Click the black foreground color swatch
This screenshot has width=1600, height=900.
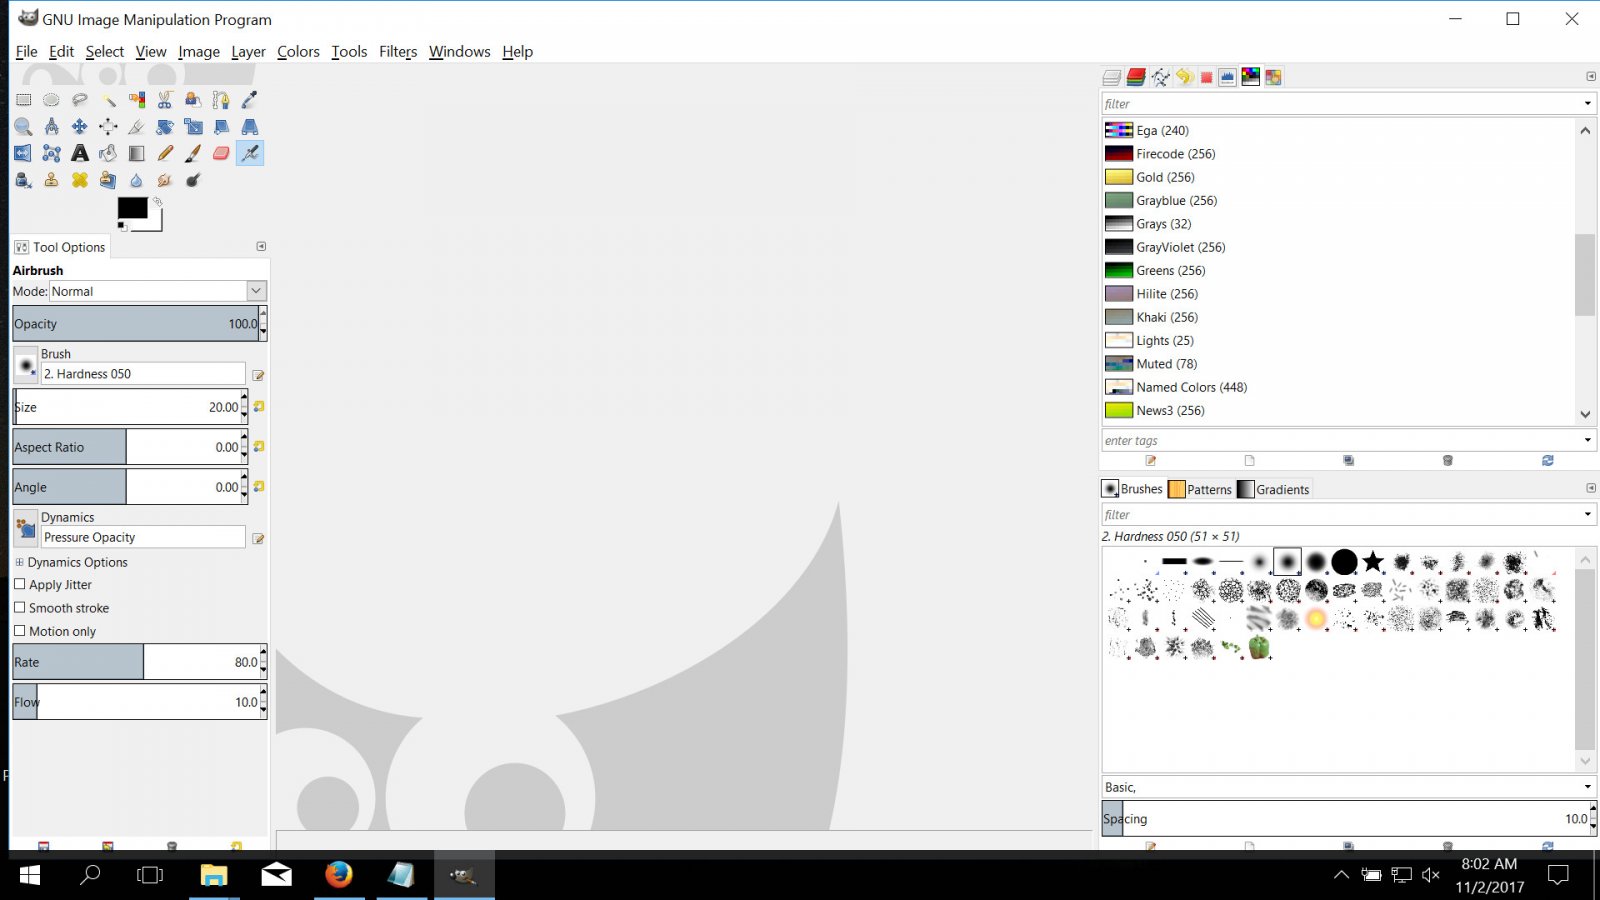tap(132, 208)
